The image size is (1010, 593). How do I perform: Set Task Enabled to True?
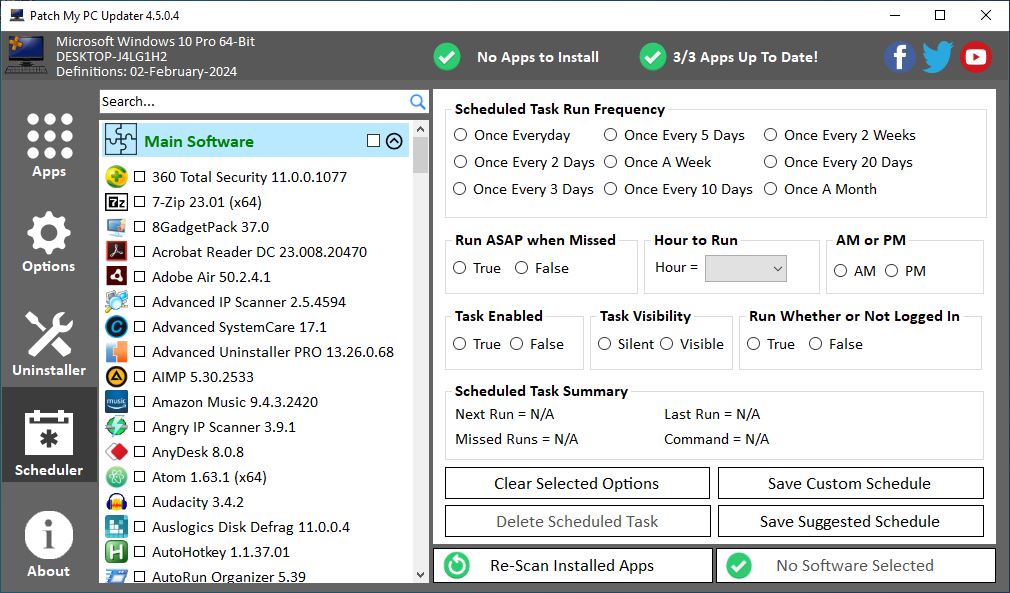[x=459, y=344]
